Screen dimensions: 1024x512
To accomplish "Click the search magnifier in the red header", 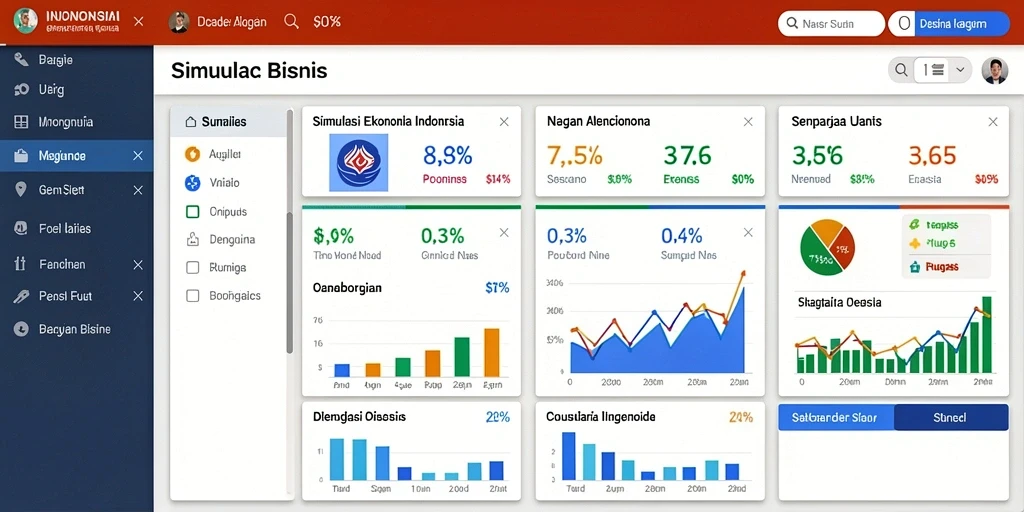I will click(x=291, y=22).
